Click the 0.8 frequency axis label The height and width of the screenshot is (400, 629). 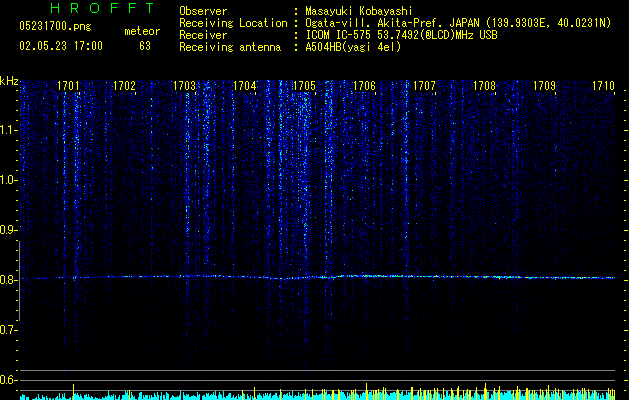coord(8,280)
